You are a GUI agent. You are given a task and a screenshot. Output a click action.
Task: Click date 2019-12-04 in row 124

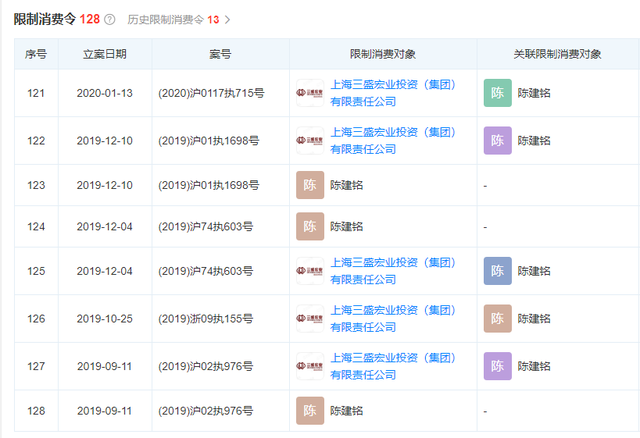click(104, 227)
